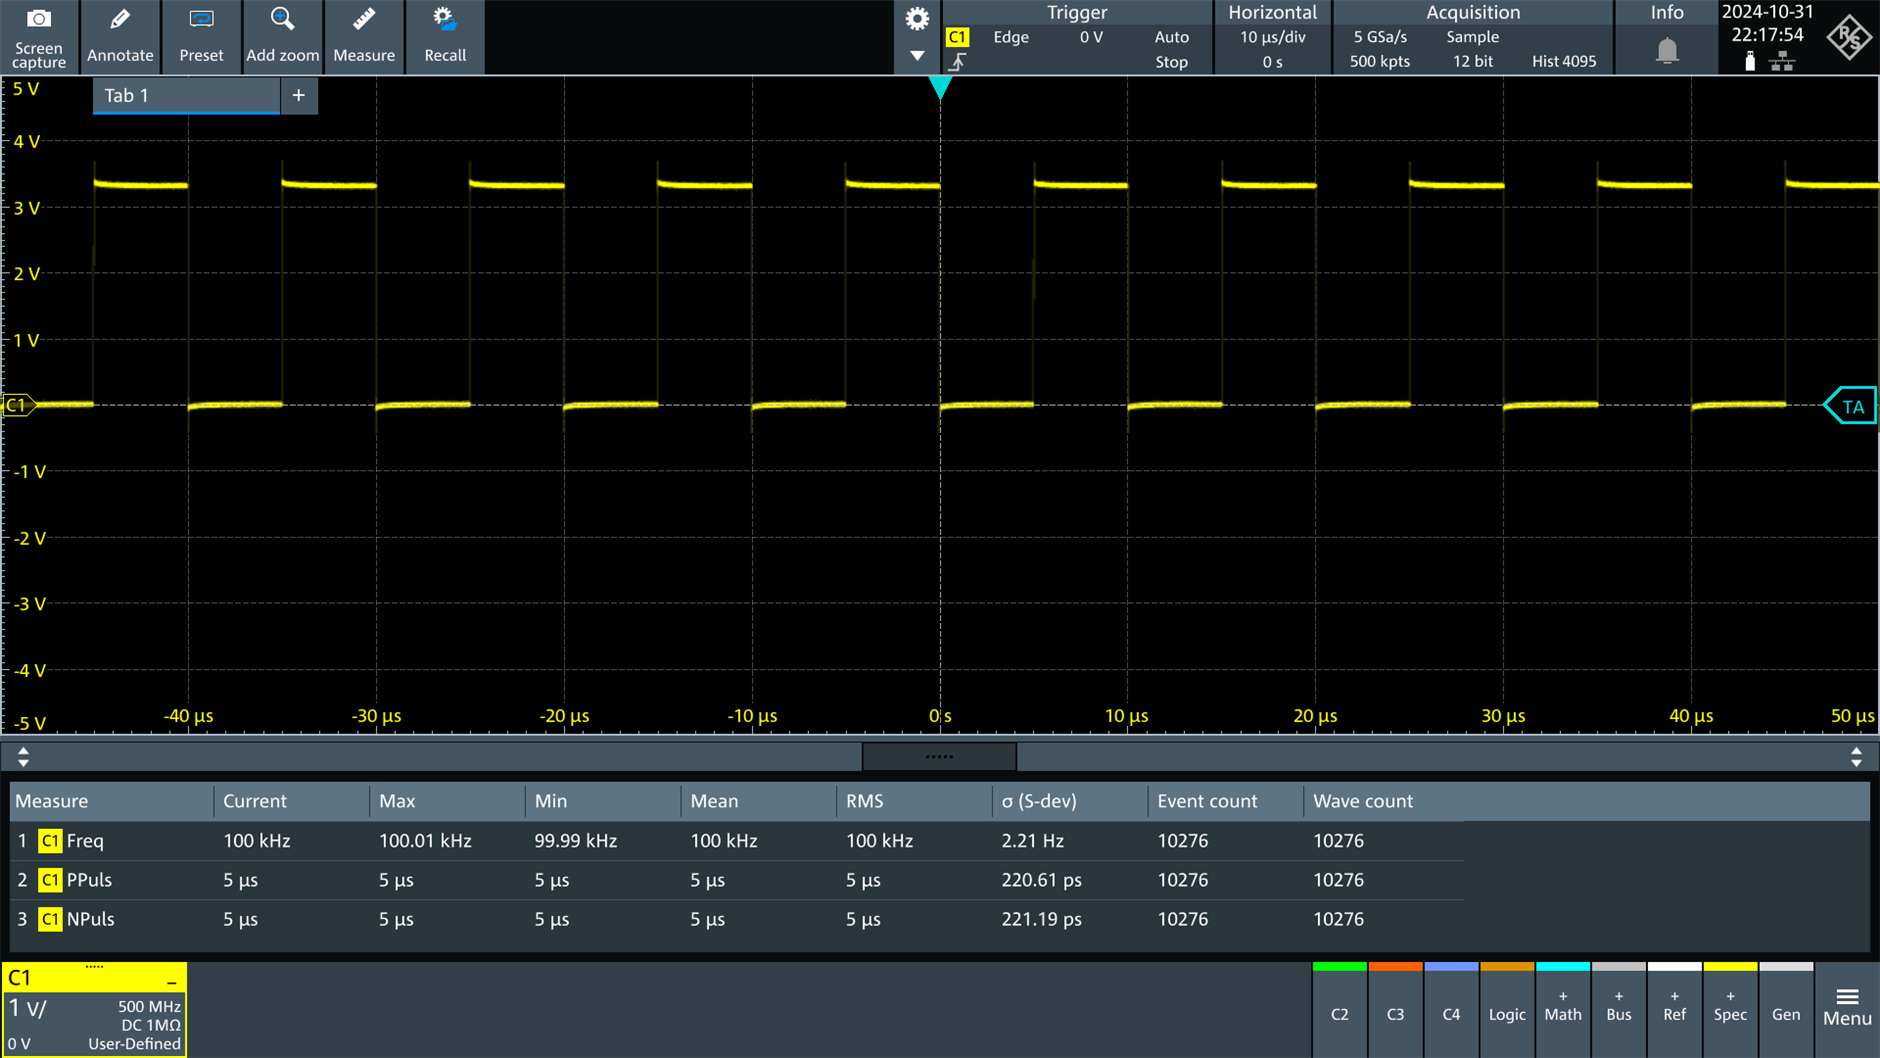Image resolution: width=1880 pixels, height=1058 pixels.
Task: Click the 0 V trigger level value
Action: pos(1091,37)
